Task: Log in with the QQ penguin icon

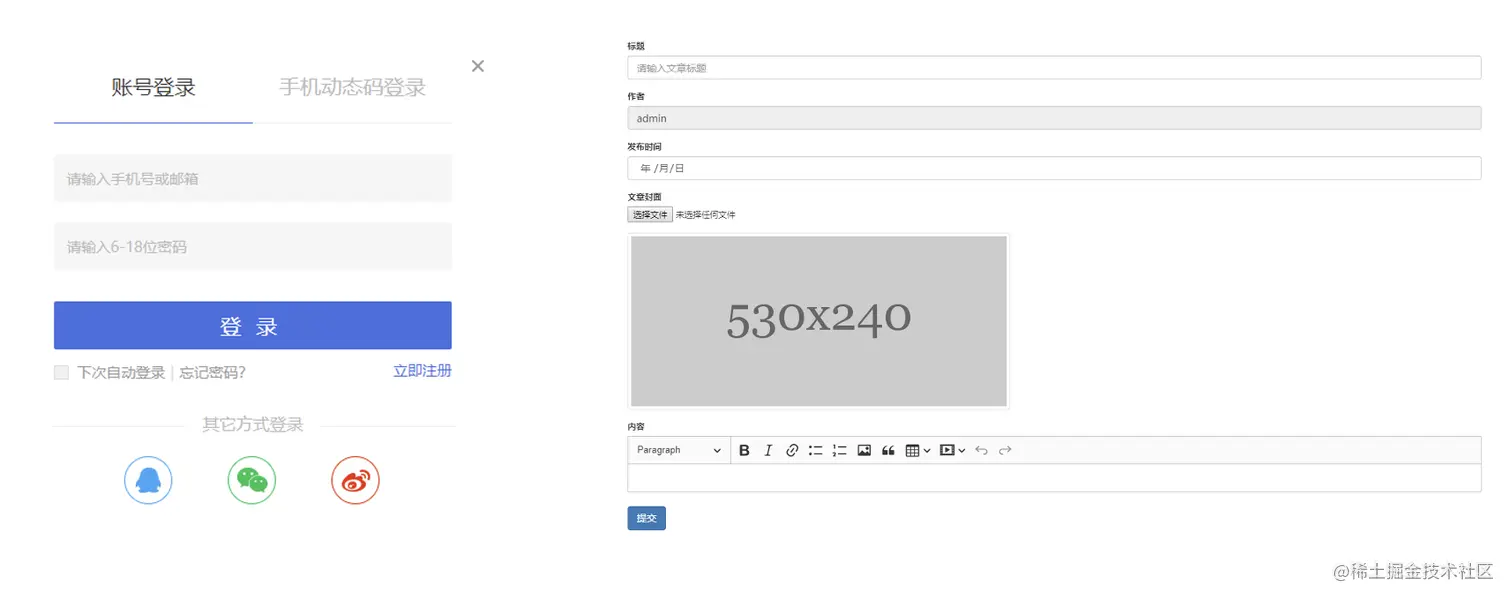Action: (148, 481)
